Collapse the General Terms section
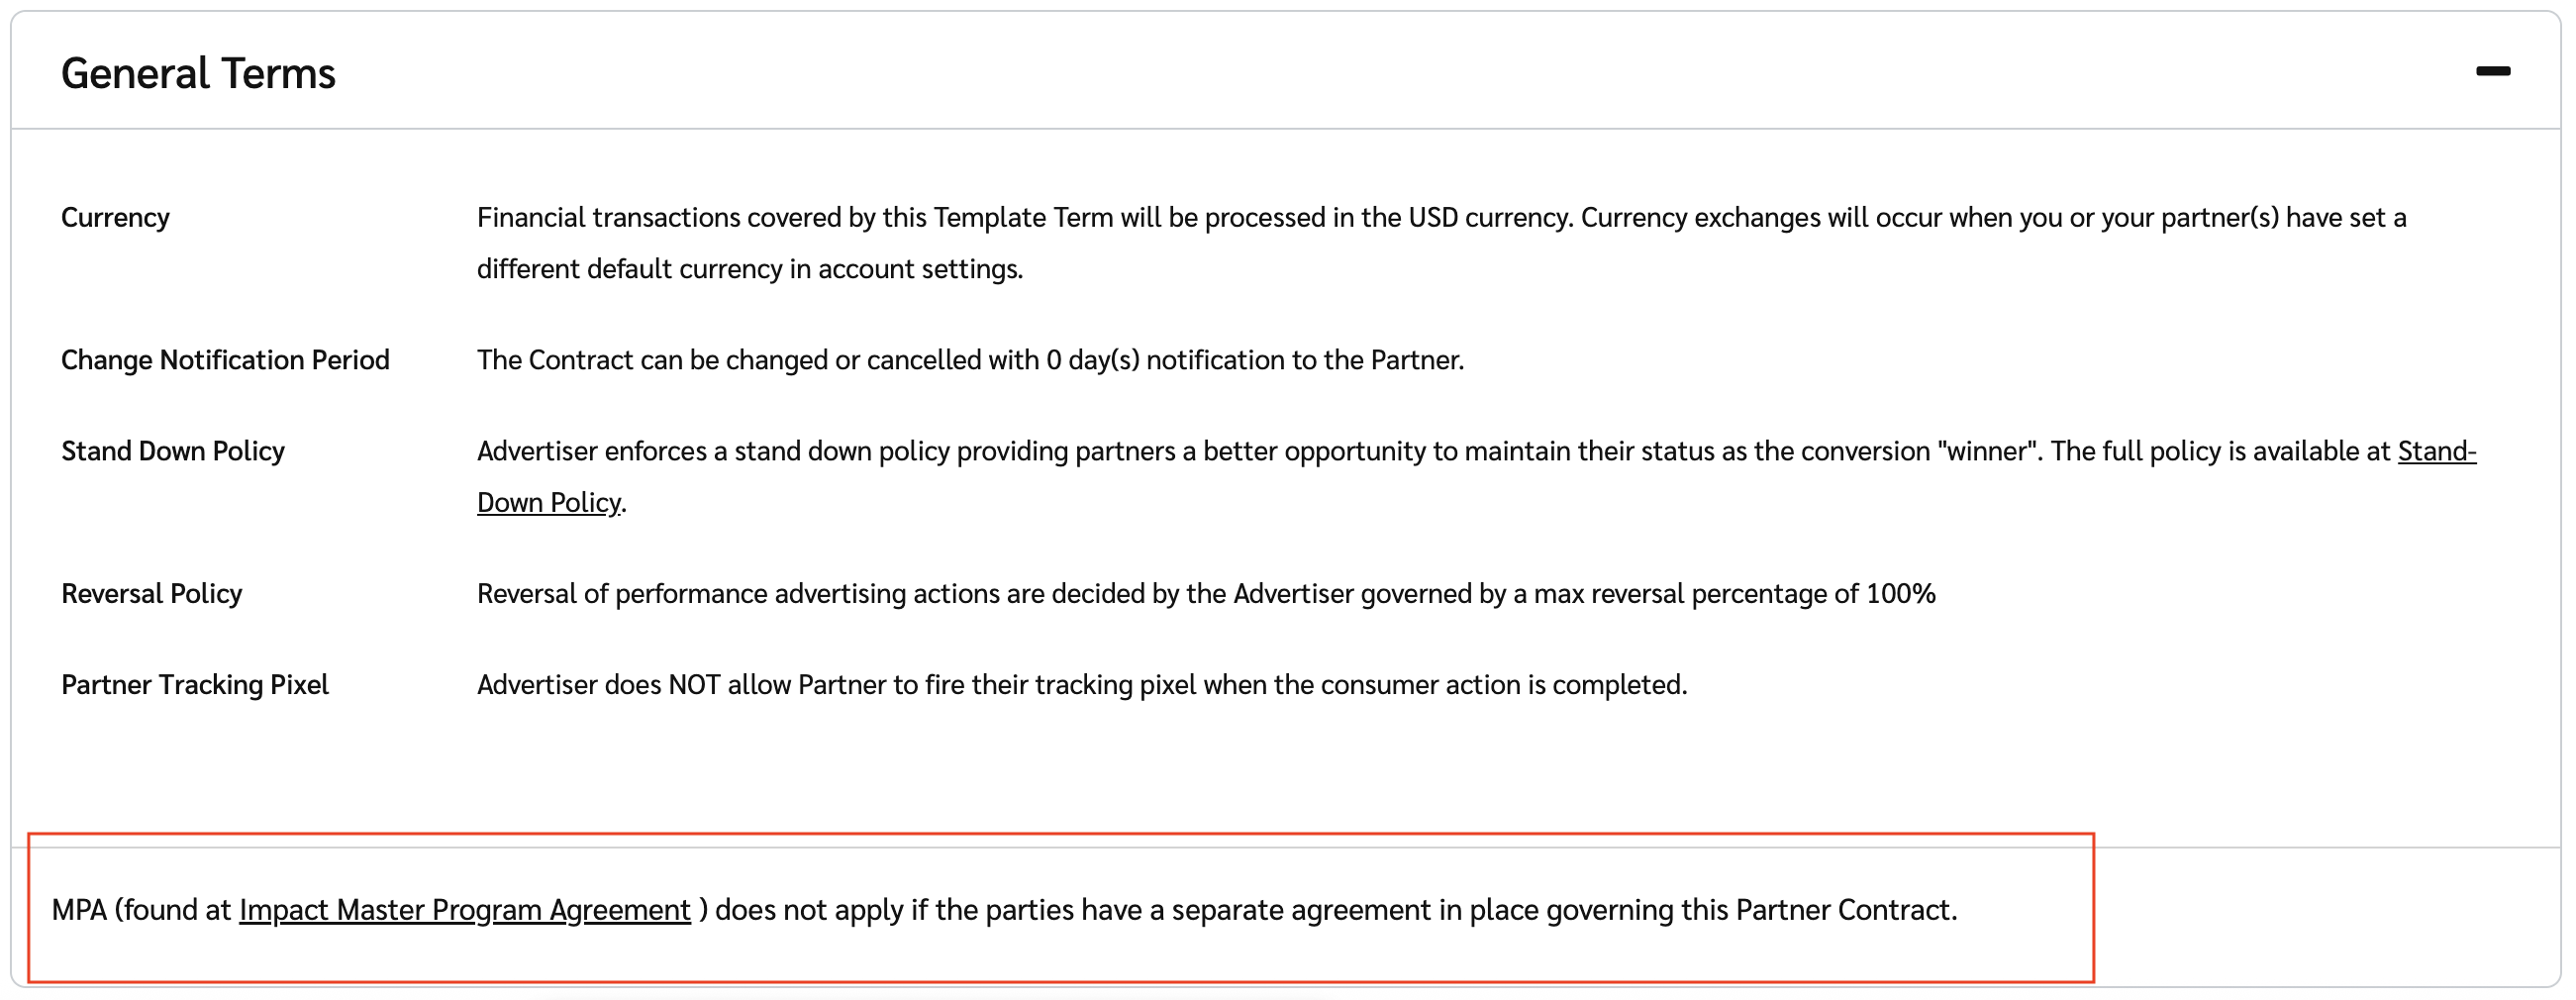Viewport: 2576px width, 1000px height. click(x=2492, y=71)
